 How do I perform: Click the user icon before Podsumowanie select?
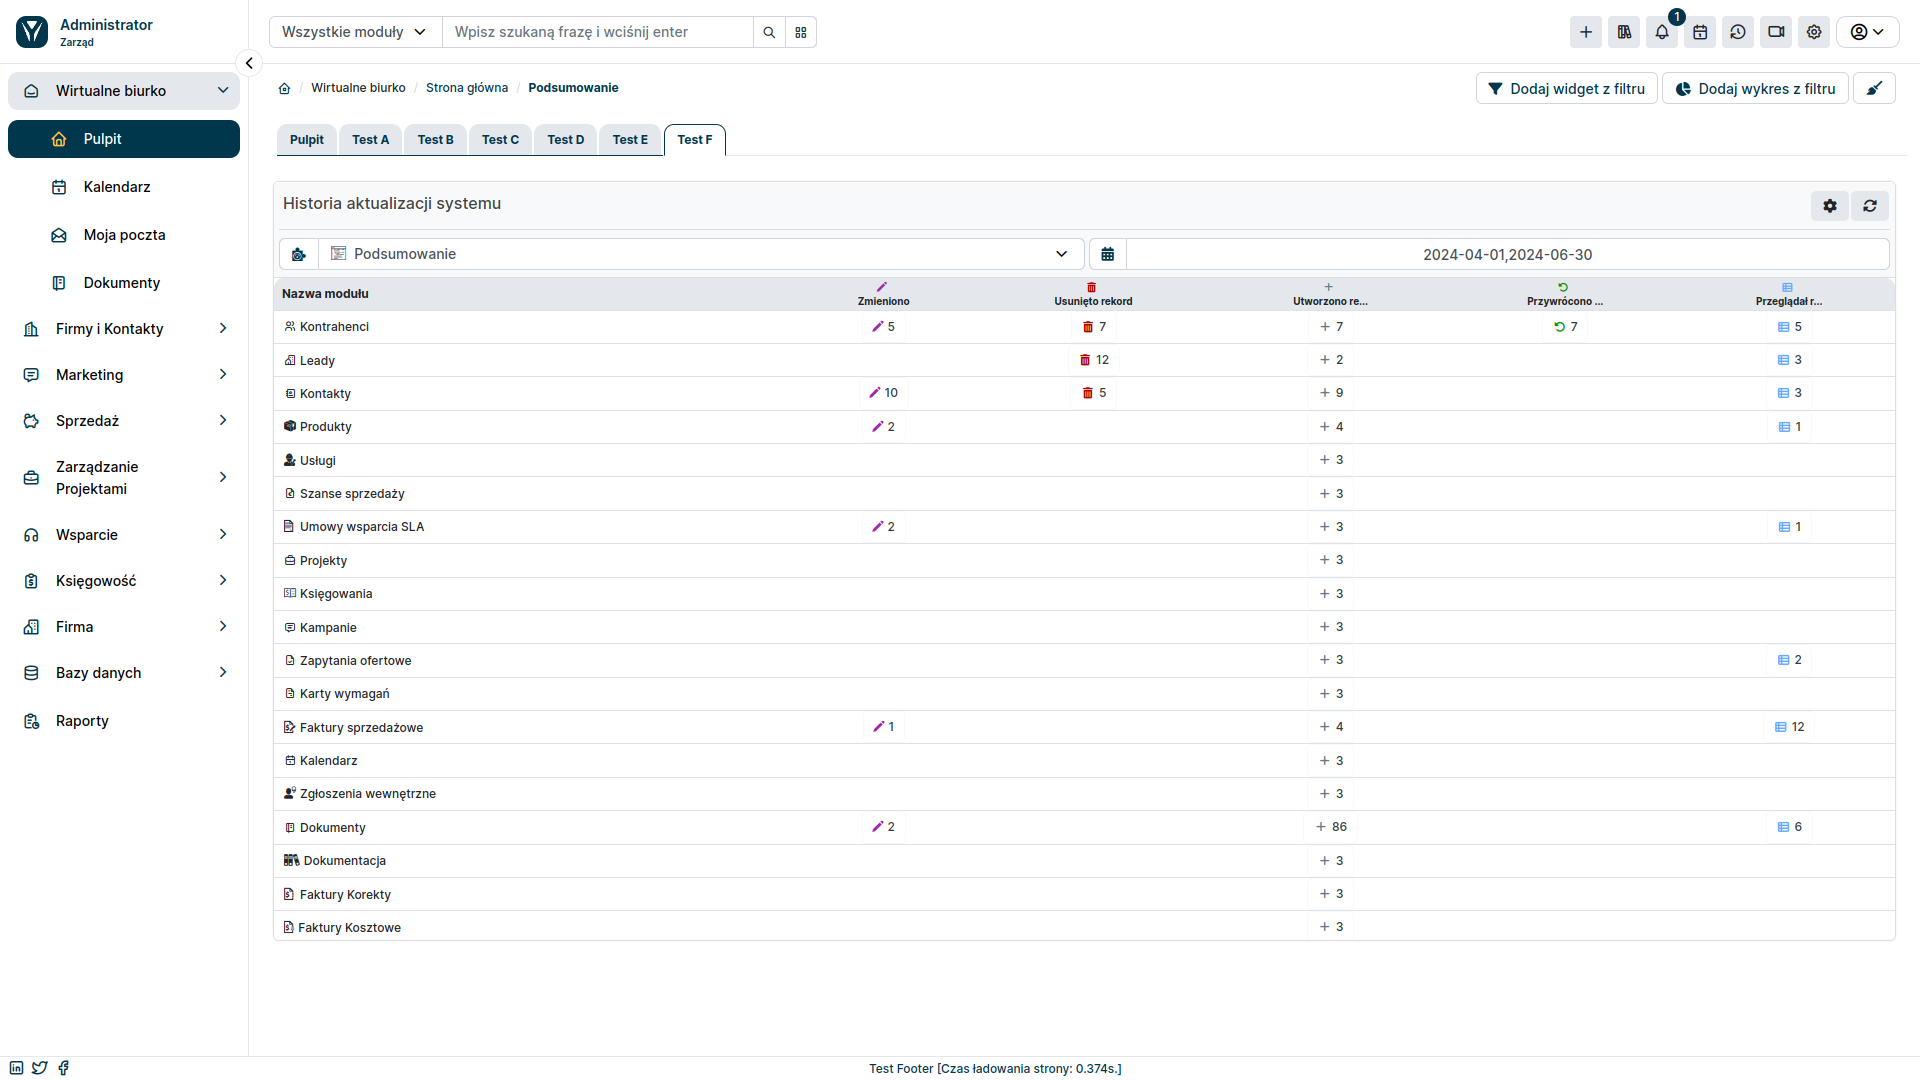pyautogui.click(x=299, y=254)
